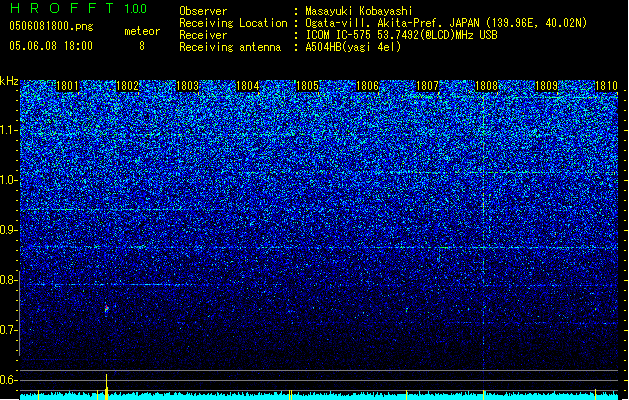
Task: Click the 0.9 kHz axis label
Action: (x=9, y=230)
